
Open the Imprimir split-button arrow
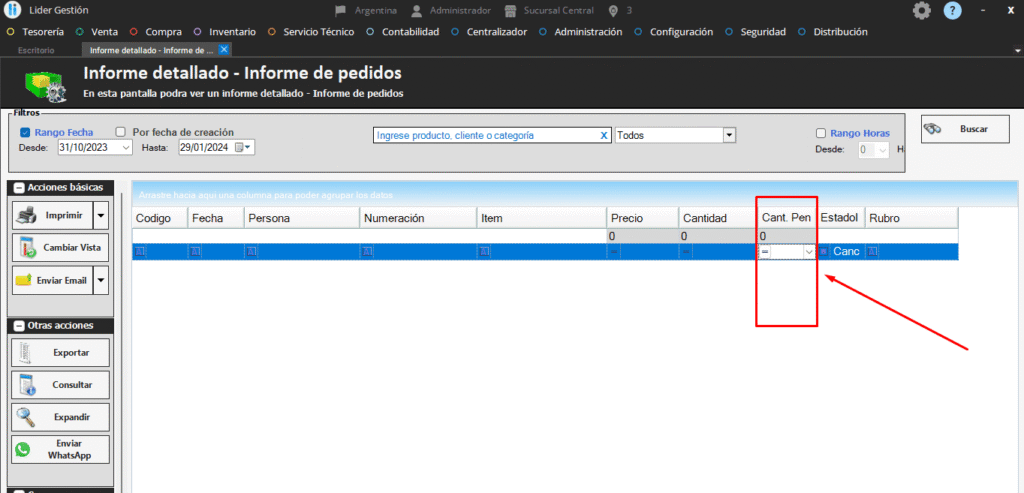[x=100, y=215]
